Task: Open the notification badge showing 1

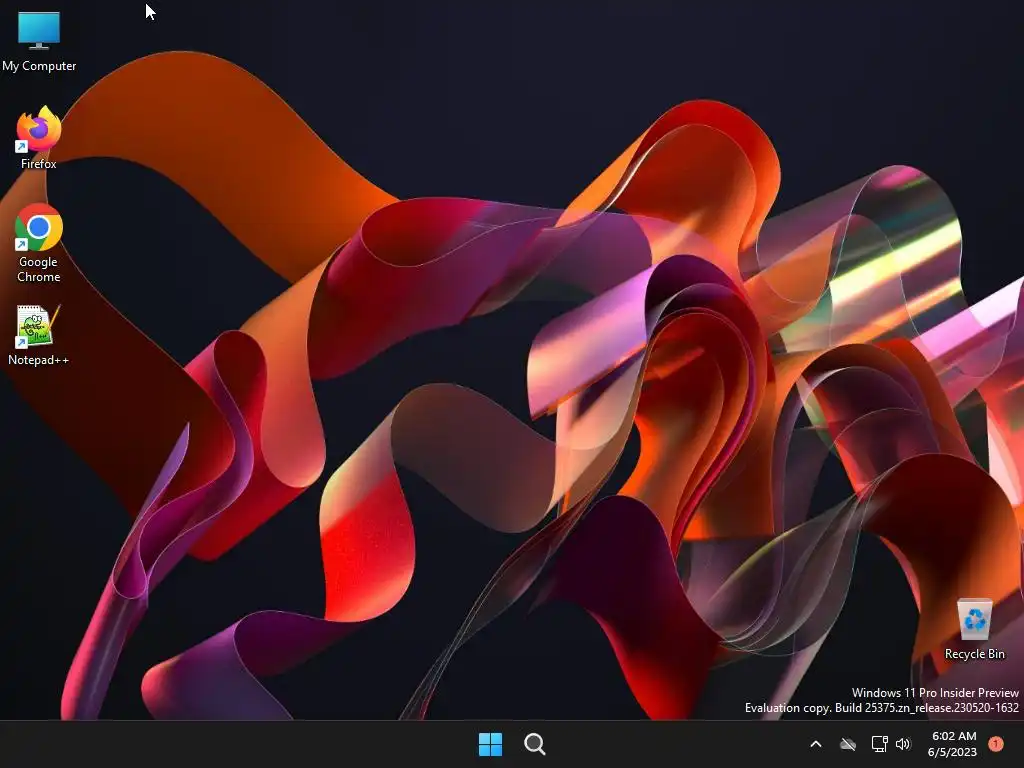Action: coord(996,744)
